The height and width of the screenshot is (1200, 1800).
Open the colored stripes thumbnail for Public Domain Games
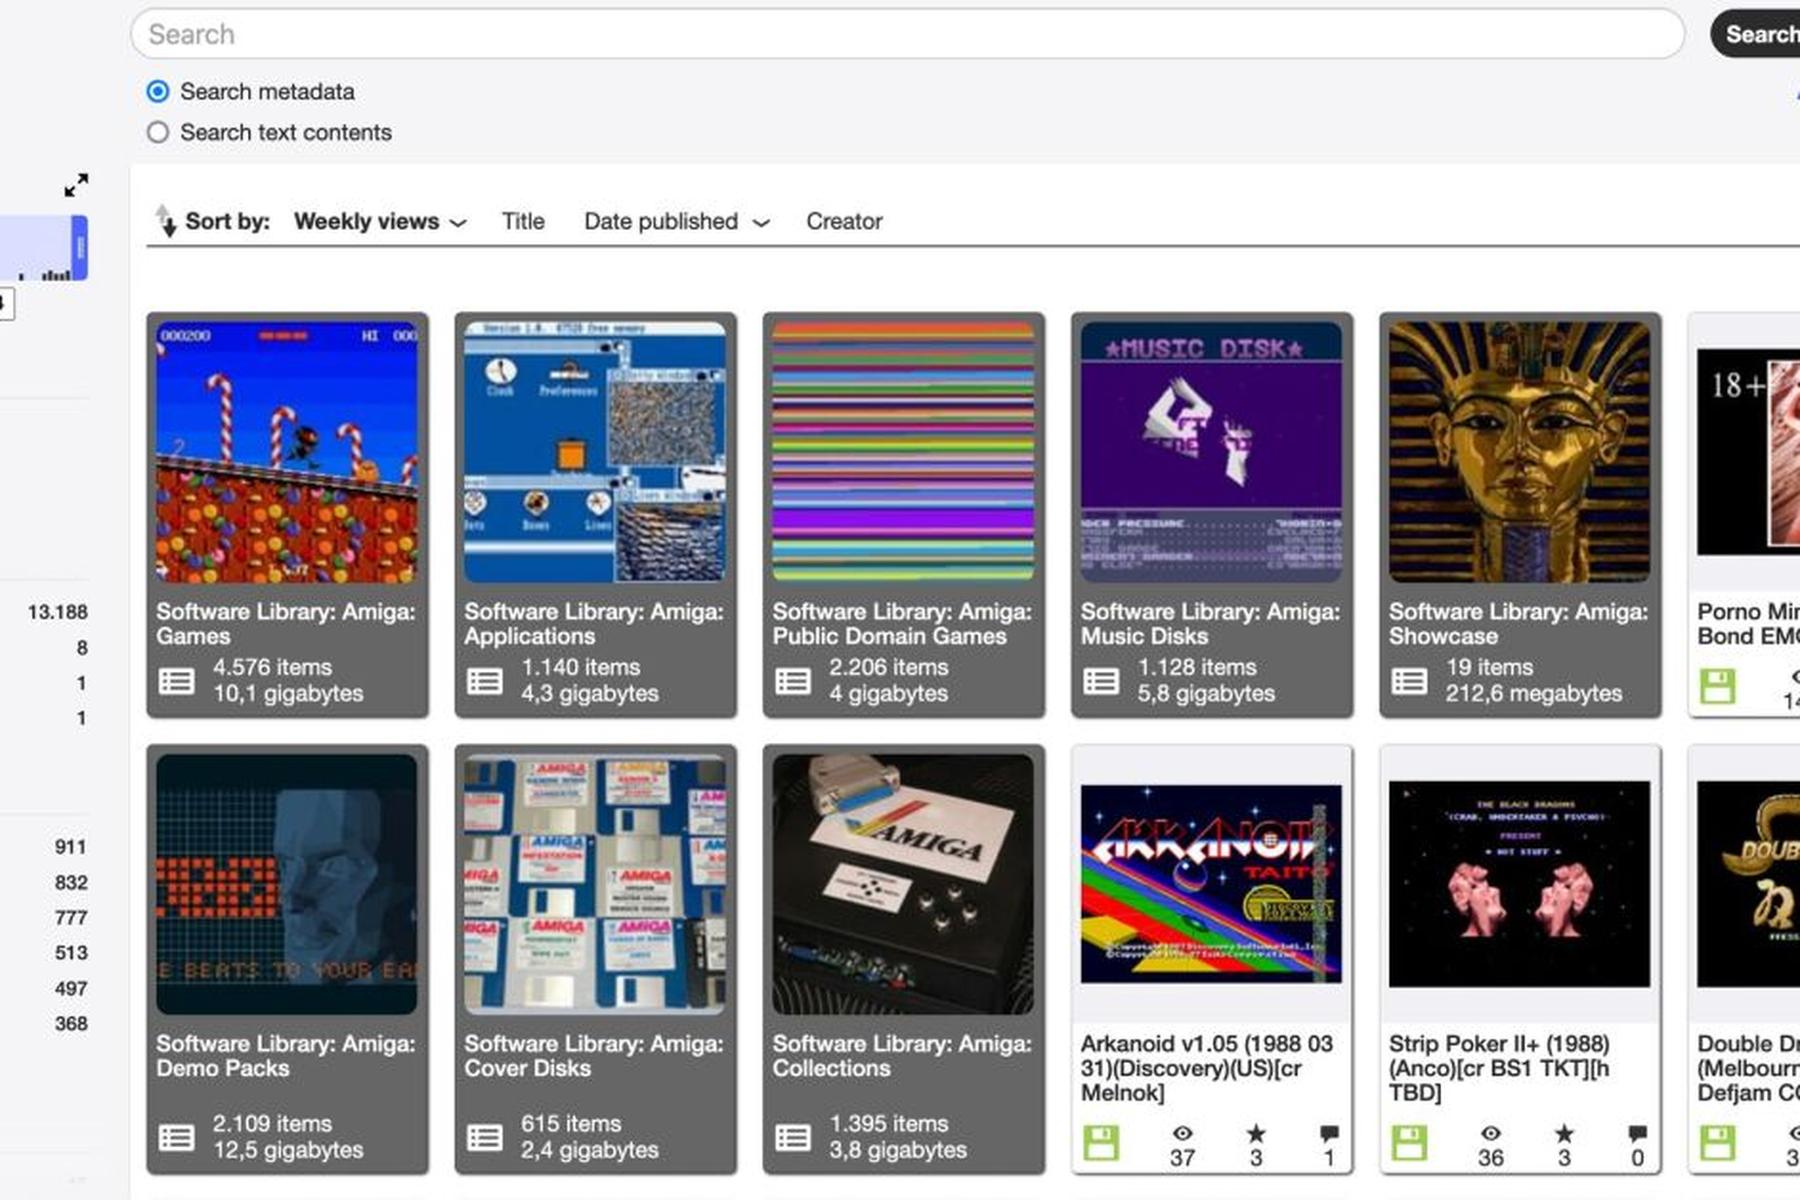coord(903,452)
